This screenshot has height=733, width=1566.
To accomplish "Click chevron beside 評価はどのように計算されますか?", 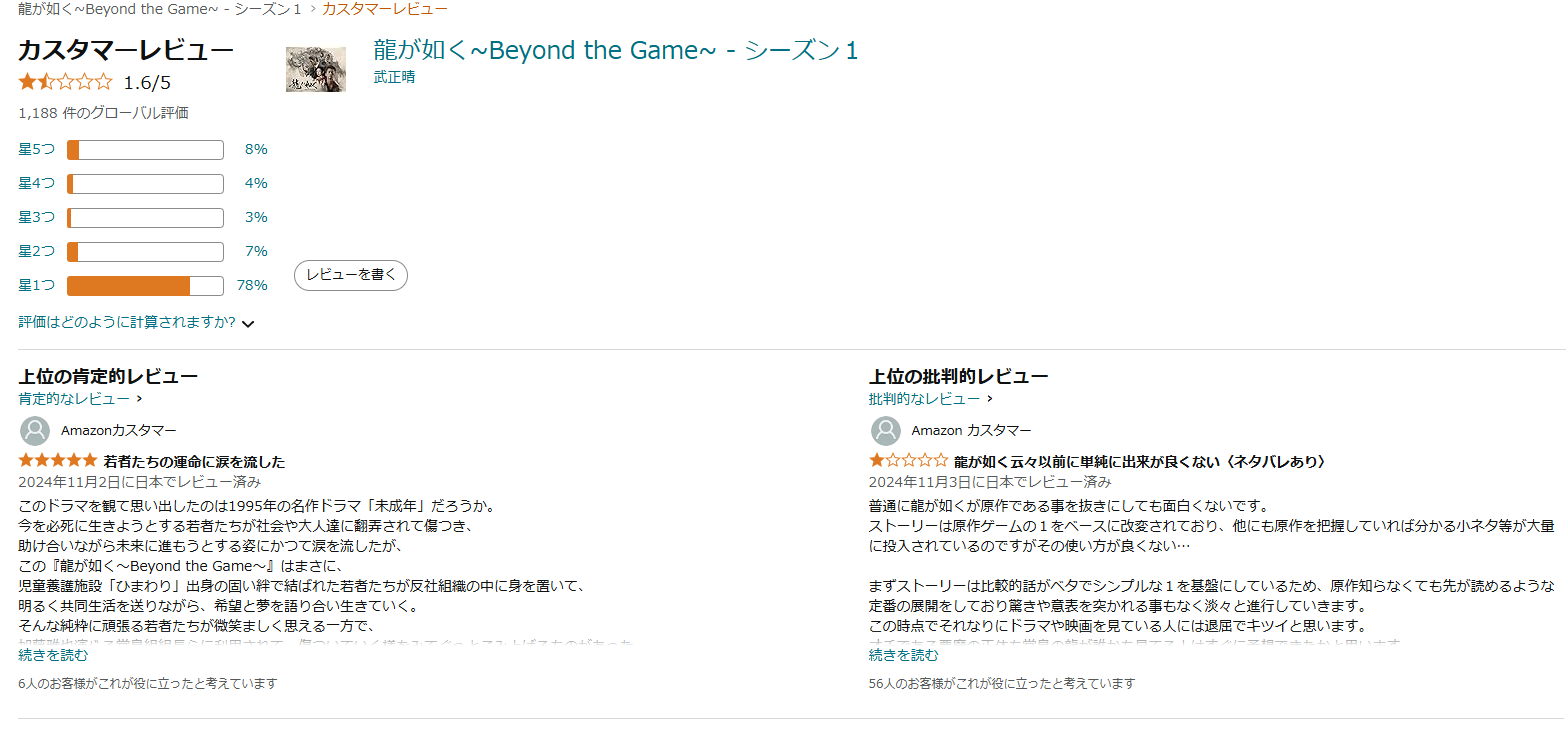I will tap(248, 323).
